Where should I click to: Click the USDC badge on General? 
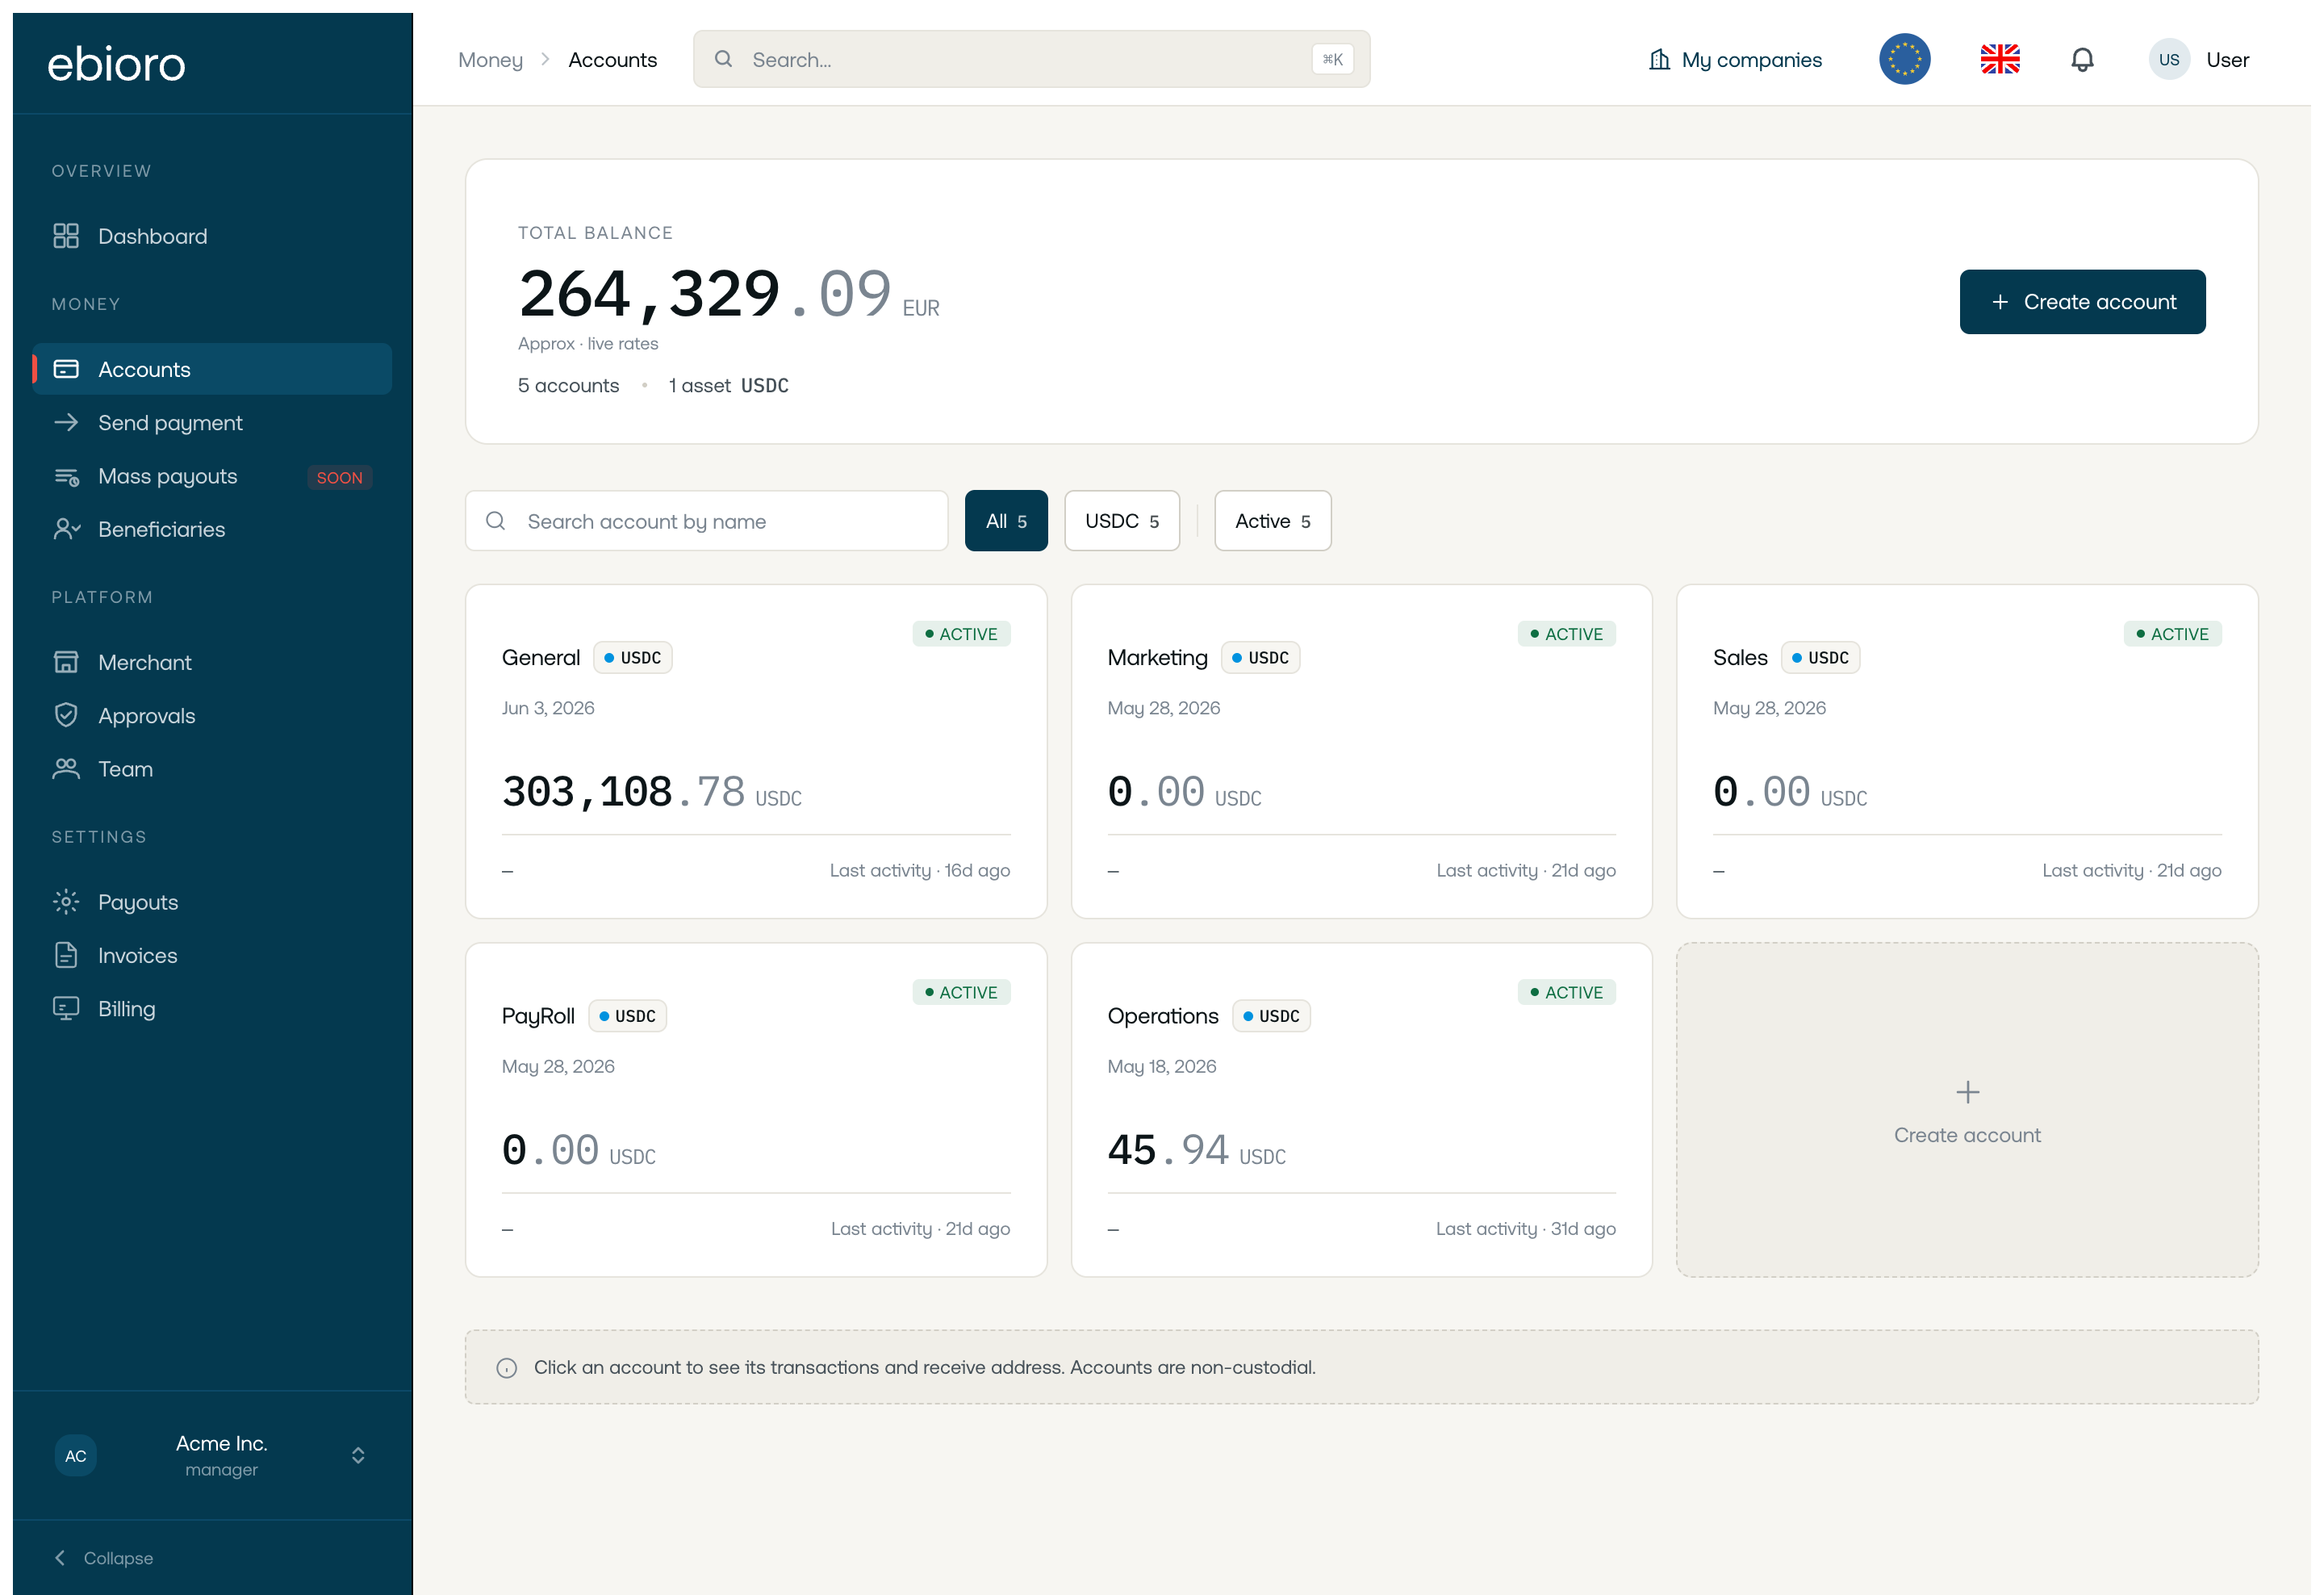tap(633, 658)
